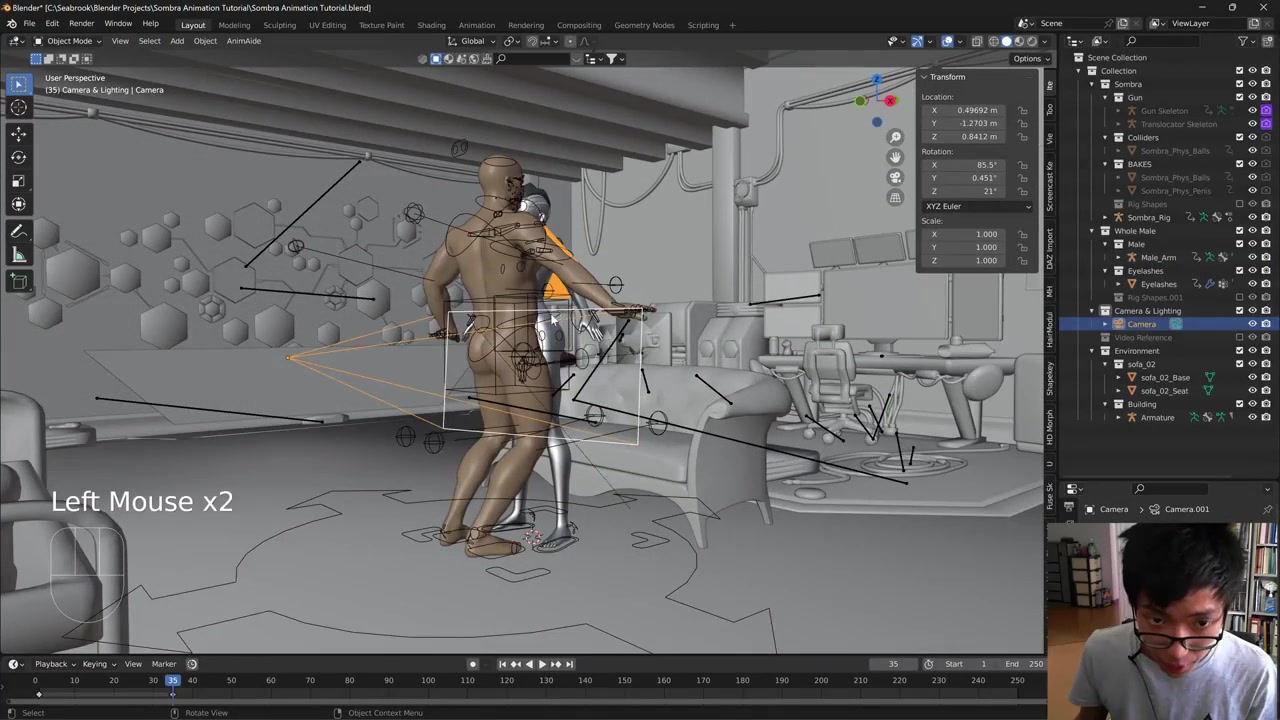Collapse the Camera & Lighting collection
The height and width of the screenshot is (720, 1280).
coord(1092,311)
